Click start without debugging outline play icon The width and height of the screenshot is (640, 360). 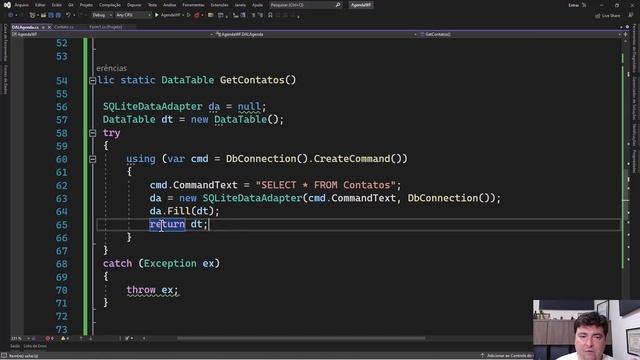[189, 15]
